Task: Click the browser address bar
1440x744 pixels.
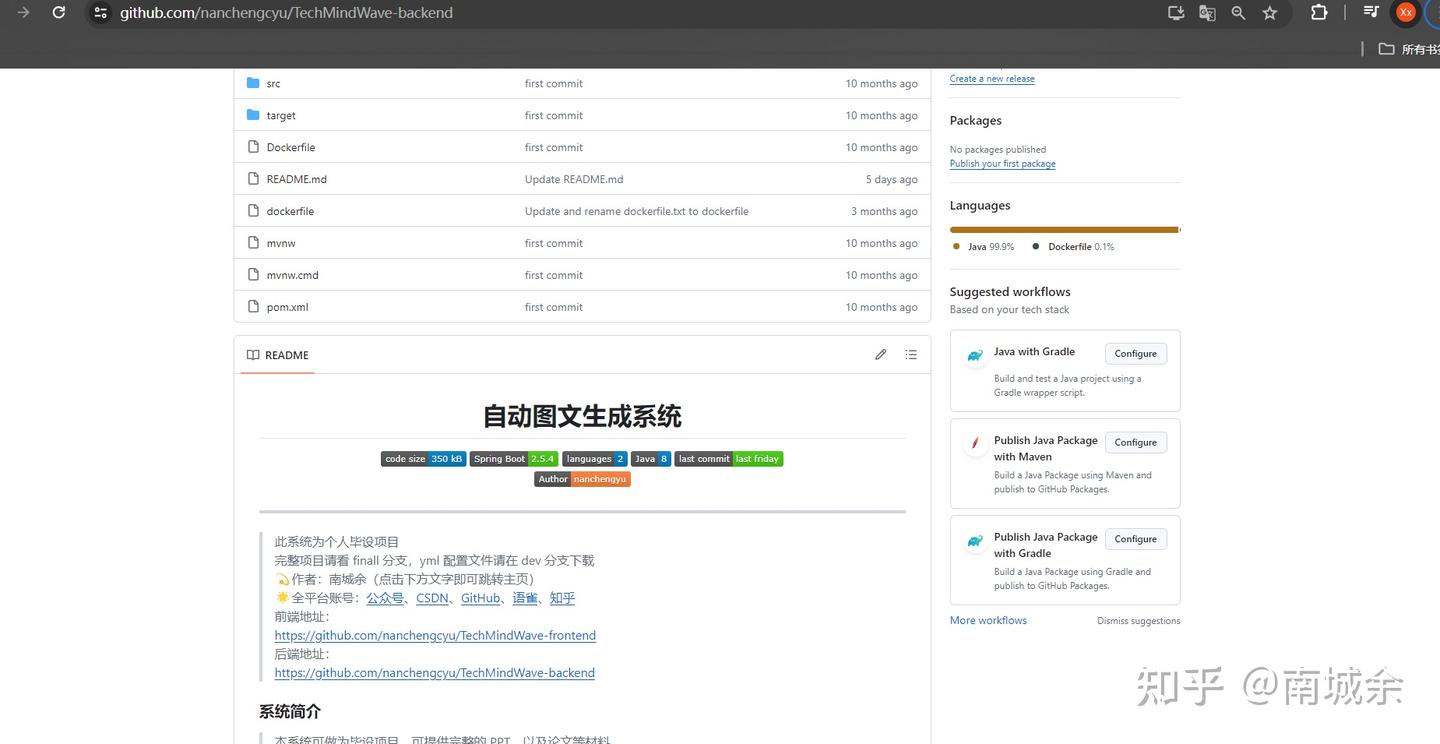Action: point(400,12)
